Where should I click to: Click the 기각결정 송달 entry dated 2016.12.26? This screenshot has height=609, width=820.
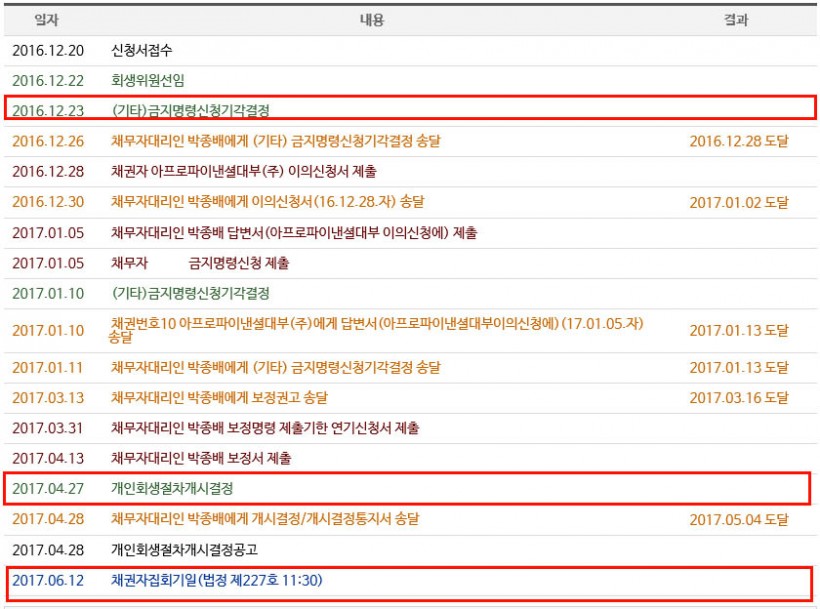pyautogui.click(x=276, y=141)
